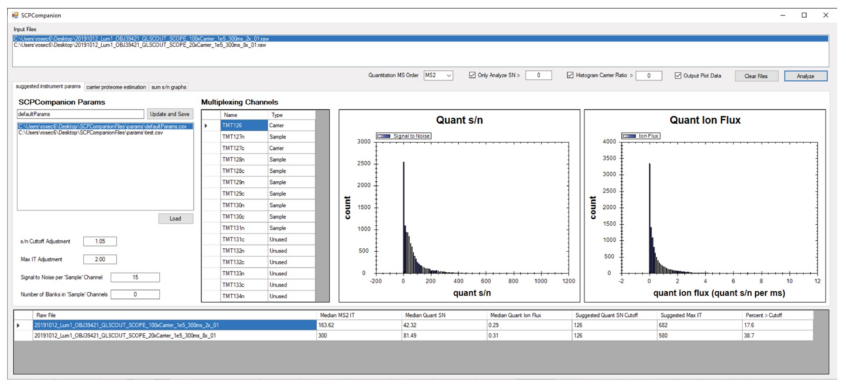Click the Ion Flux legend marker

coord(629,136)
